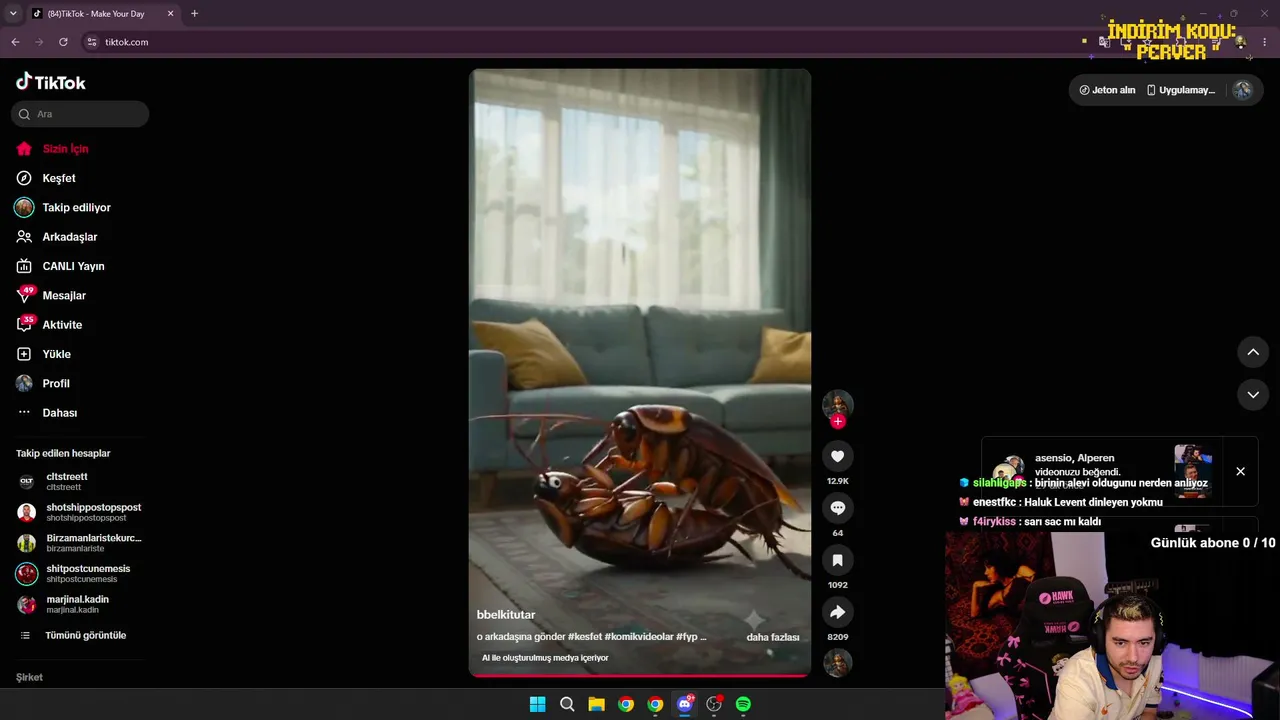The image size is (1280, 720).
Task: Open account avatar menu at top right
Action: point(1242,90)
